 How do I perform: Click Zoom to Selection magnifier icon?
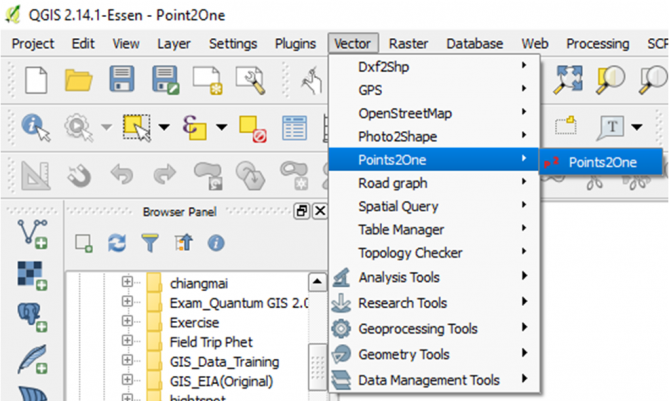click(x=610, y=79)
